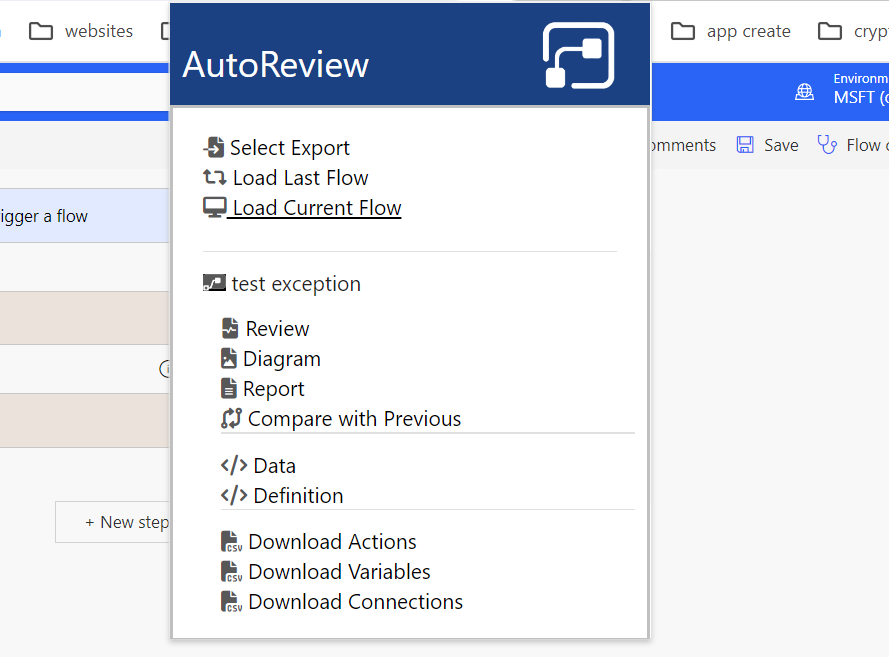
Task: Select the Load Last Flow arrows icon
Action: (x=213, y=177)
